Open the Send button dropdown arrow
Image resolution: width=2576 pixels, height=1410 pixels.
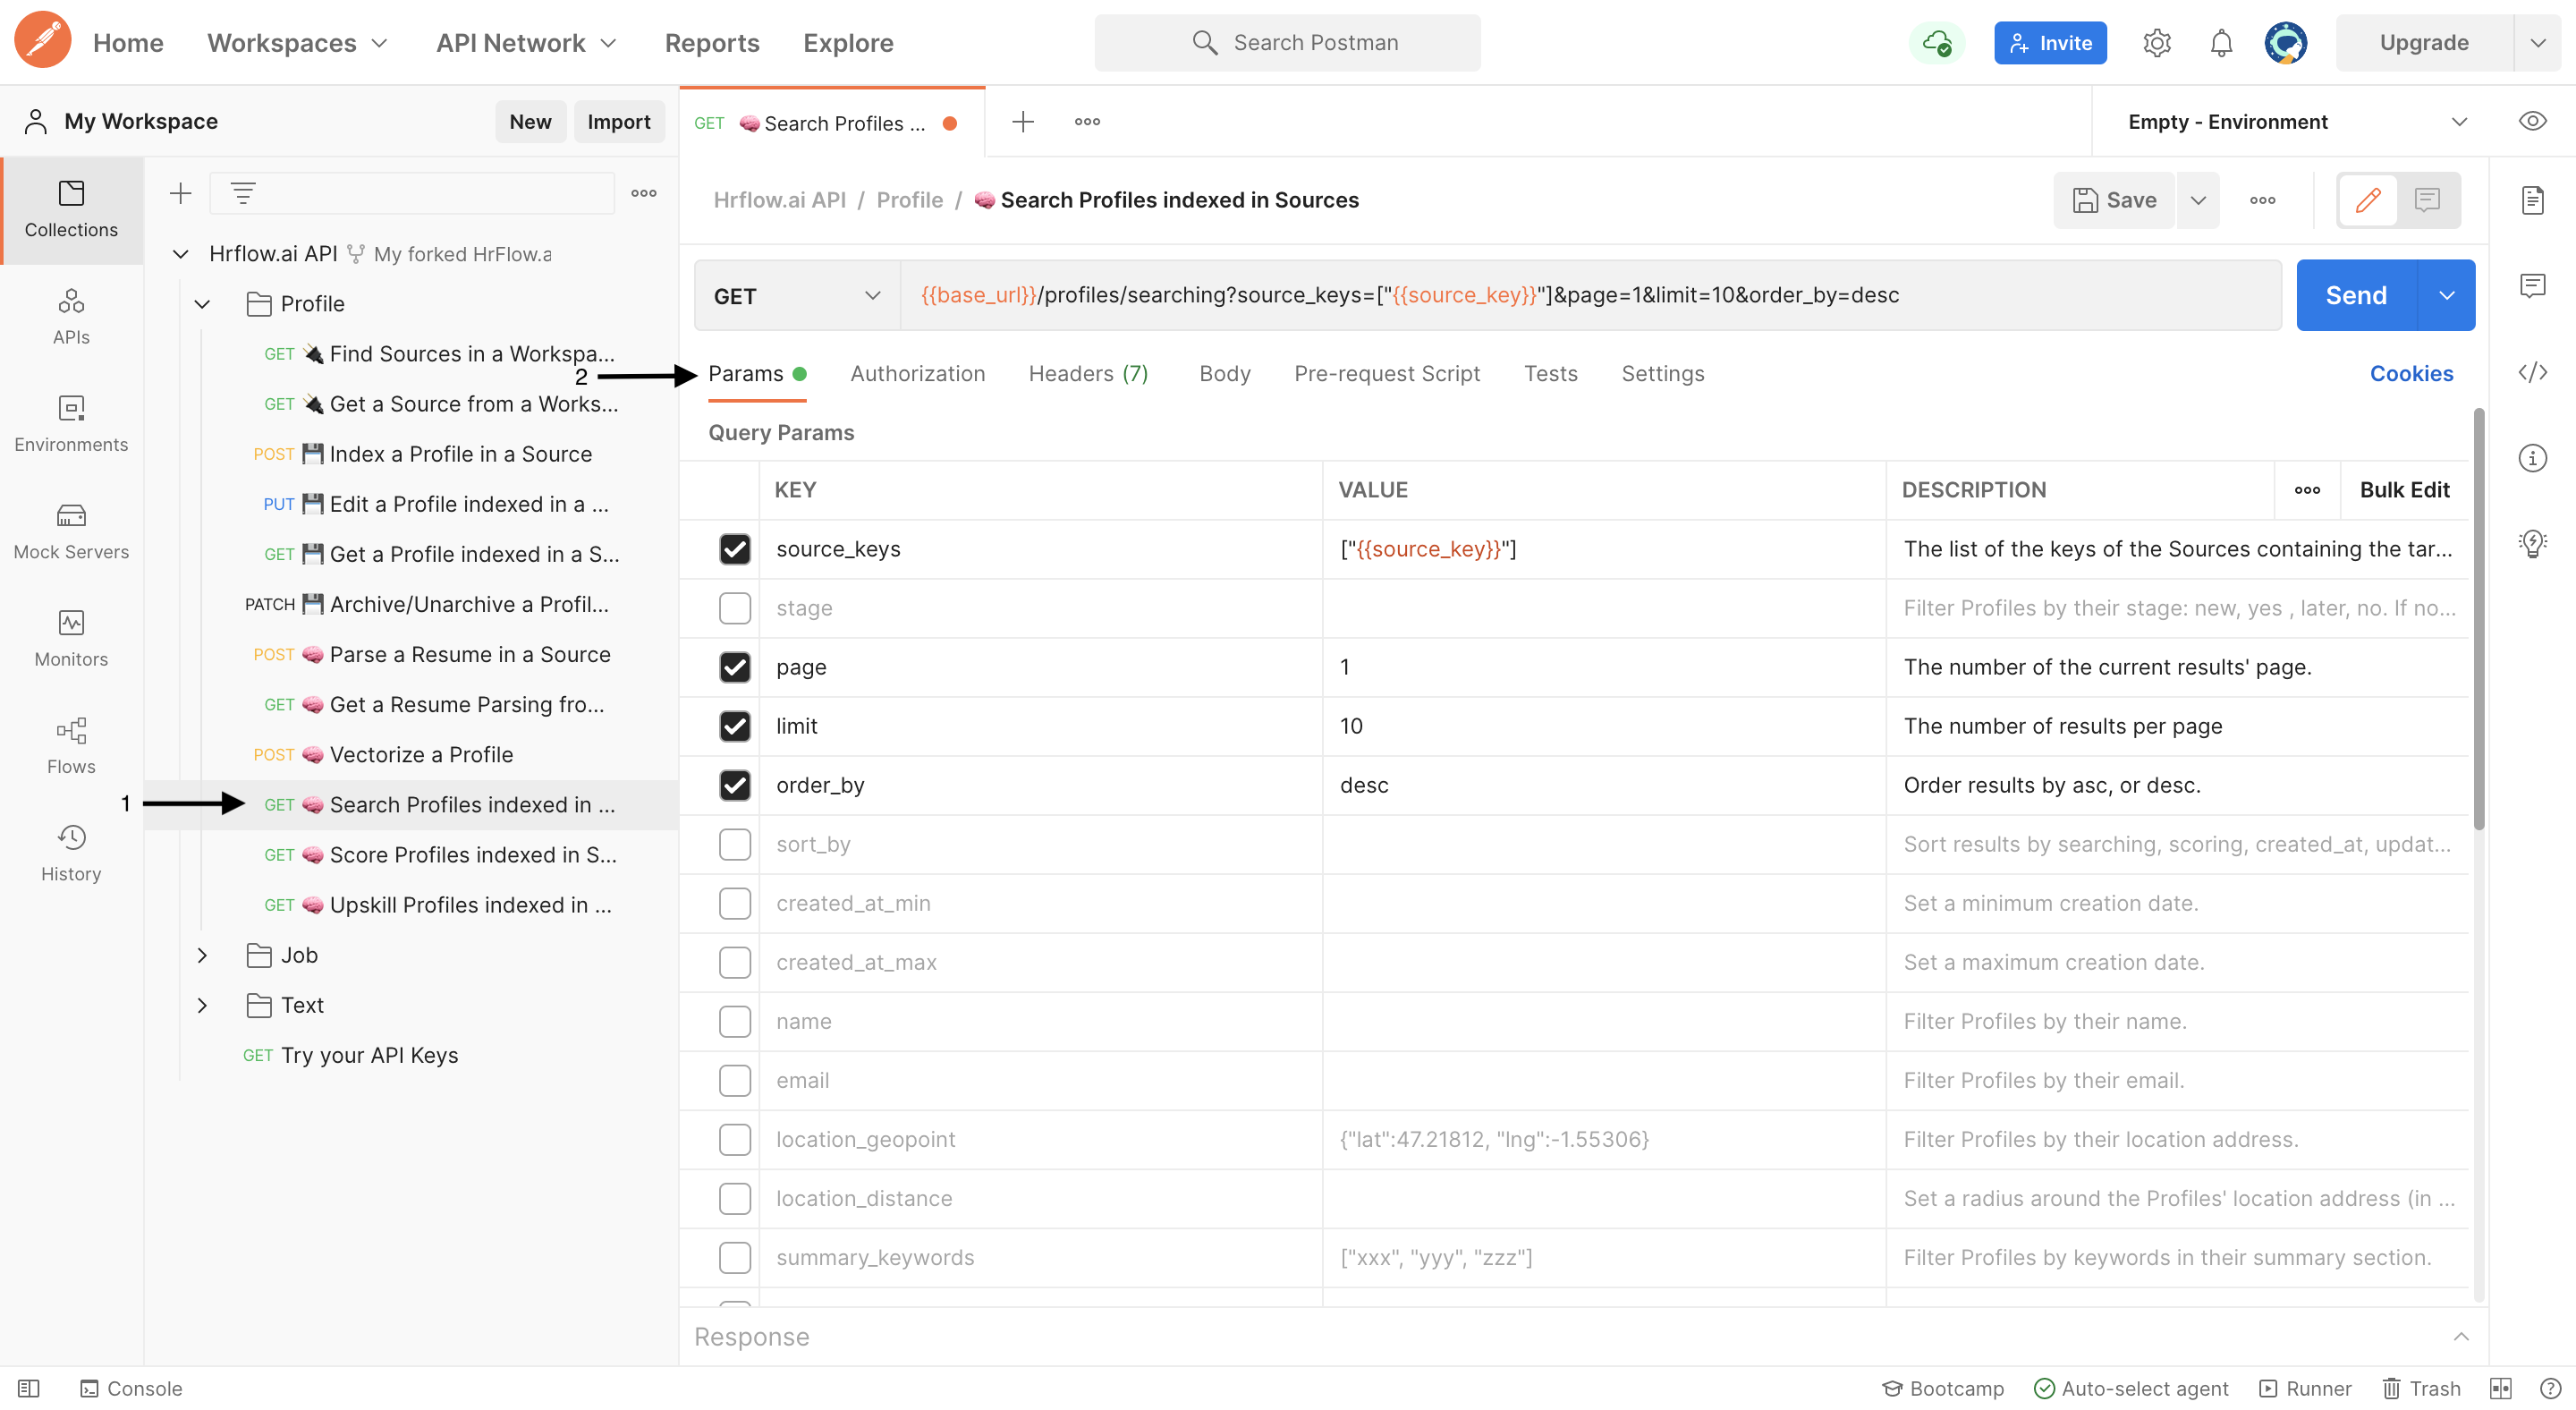pos(2446,296)
